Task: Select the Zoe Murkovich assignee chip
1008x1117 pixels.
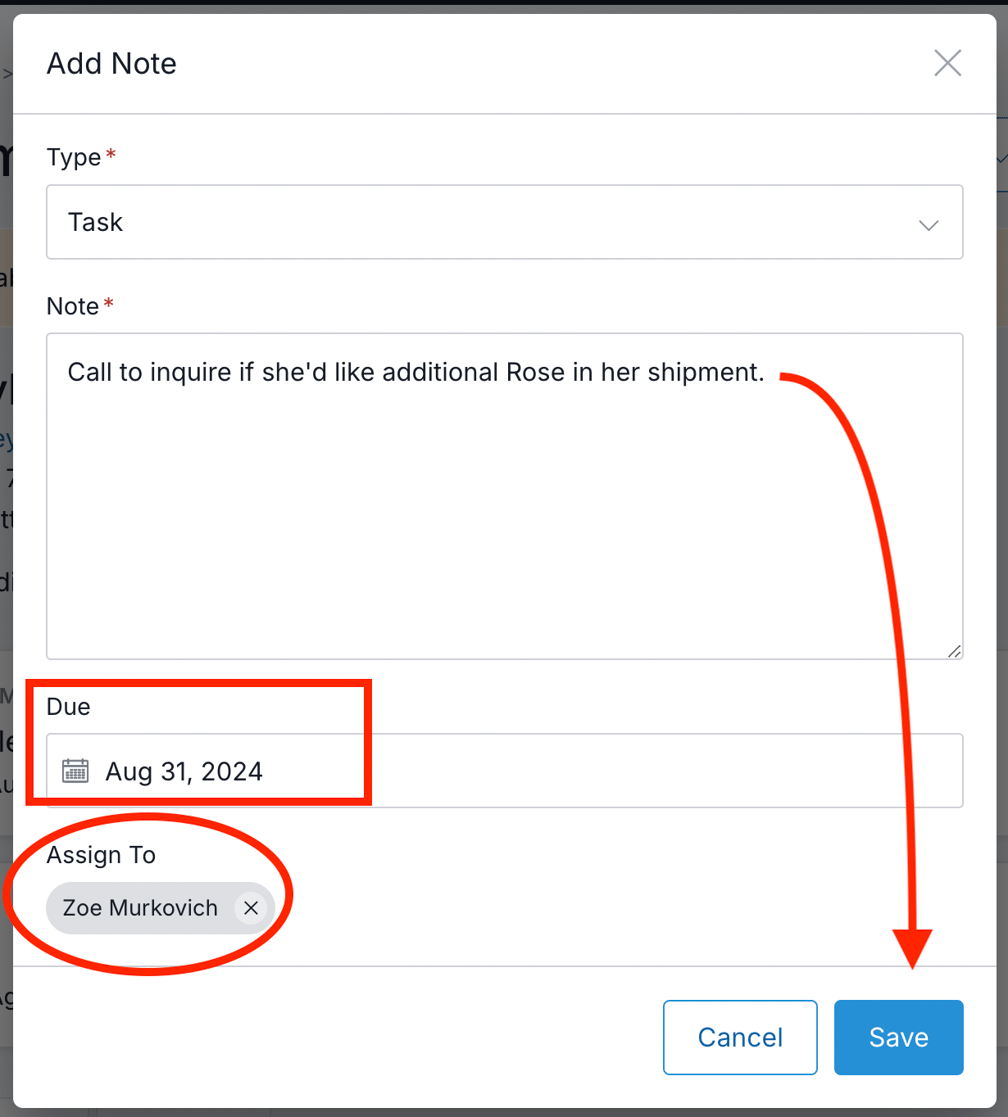Action: [x=140, y=908]
